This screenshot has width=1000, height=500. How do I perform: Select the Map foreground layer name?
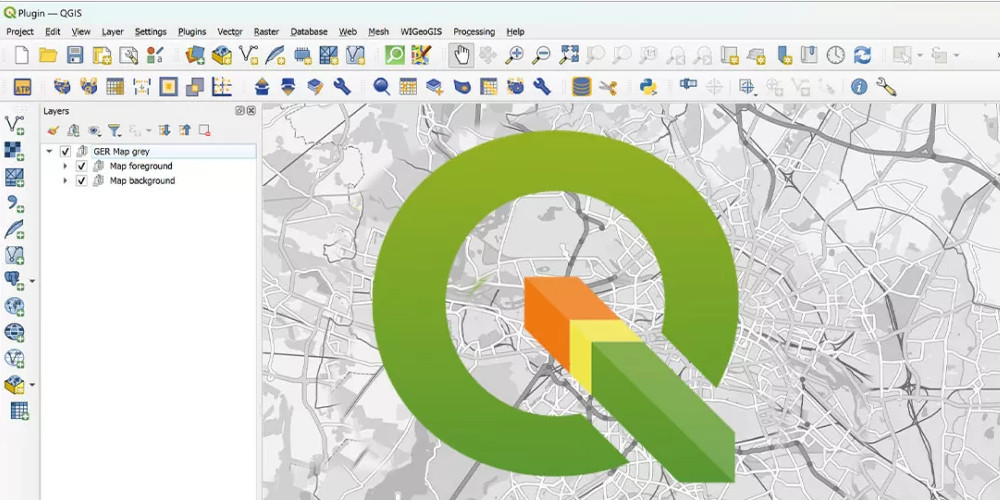tap(141, 166)
